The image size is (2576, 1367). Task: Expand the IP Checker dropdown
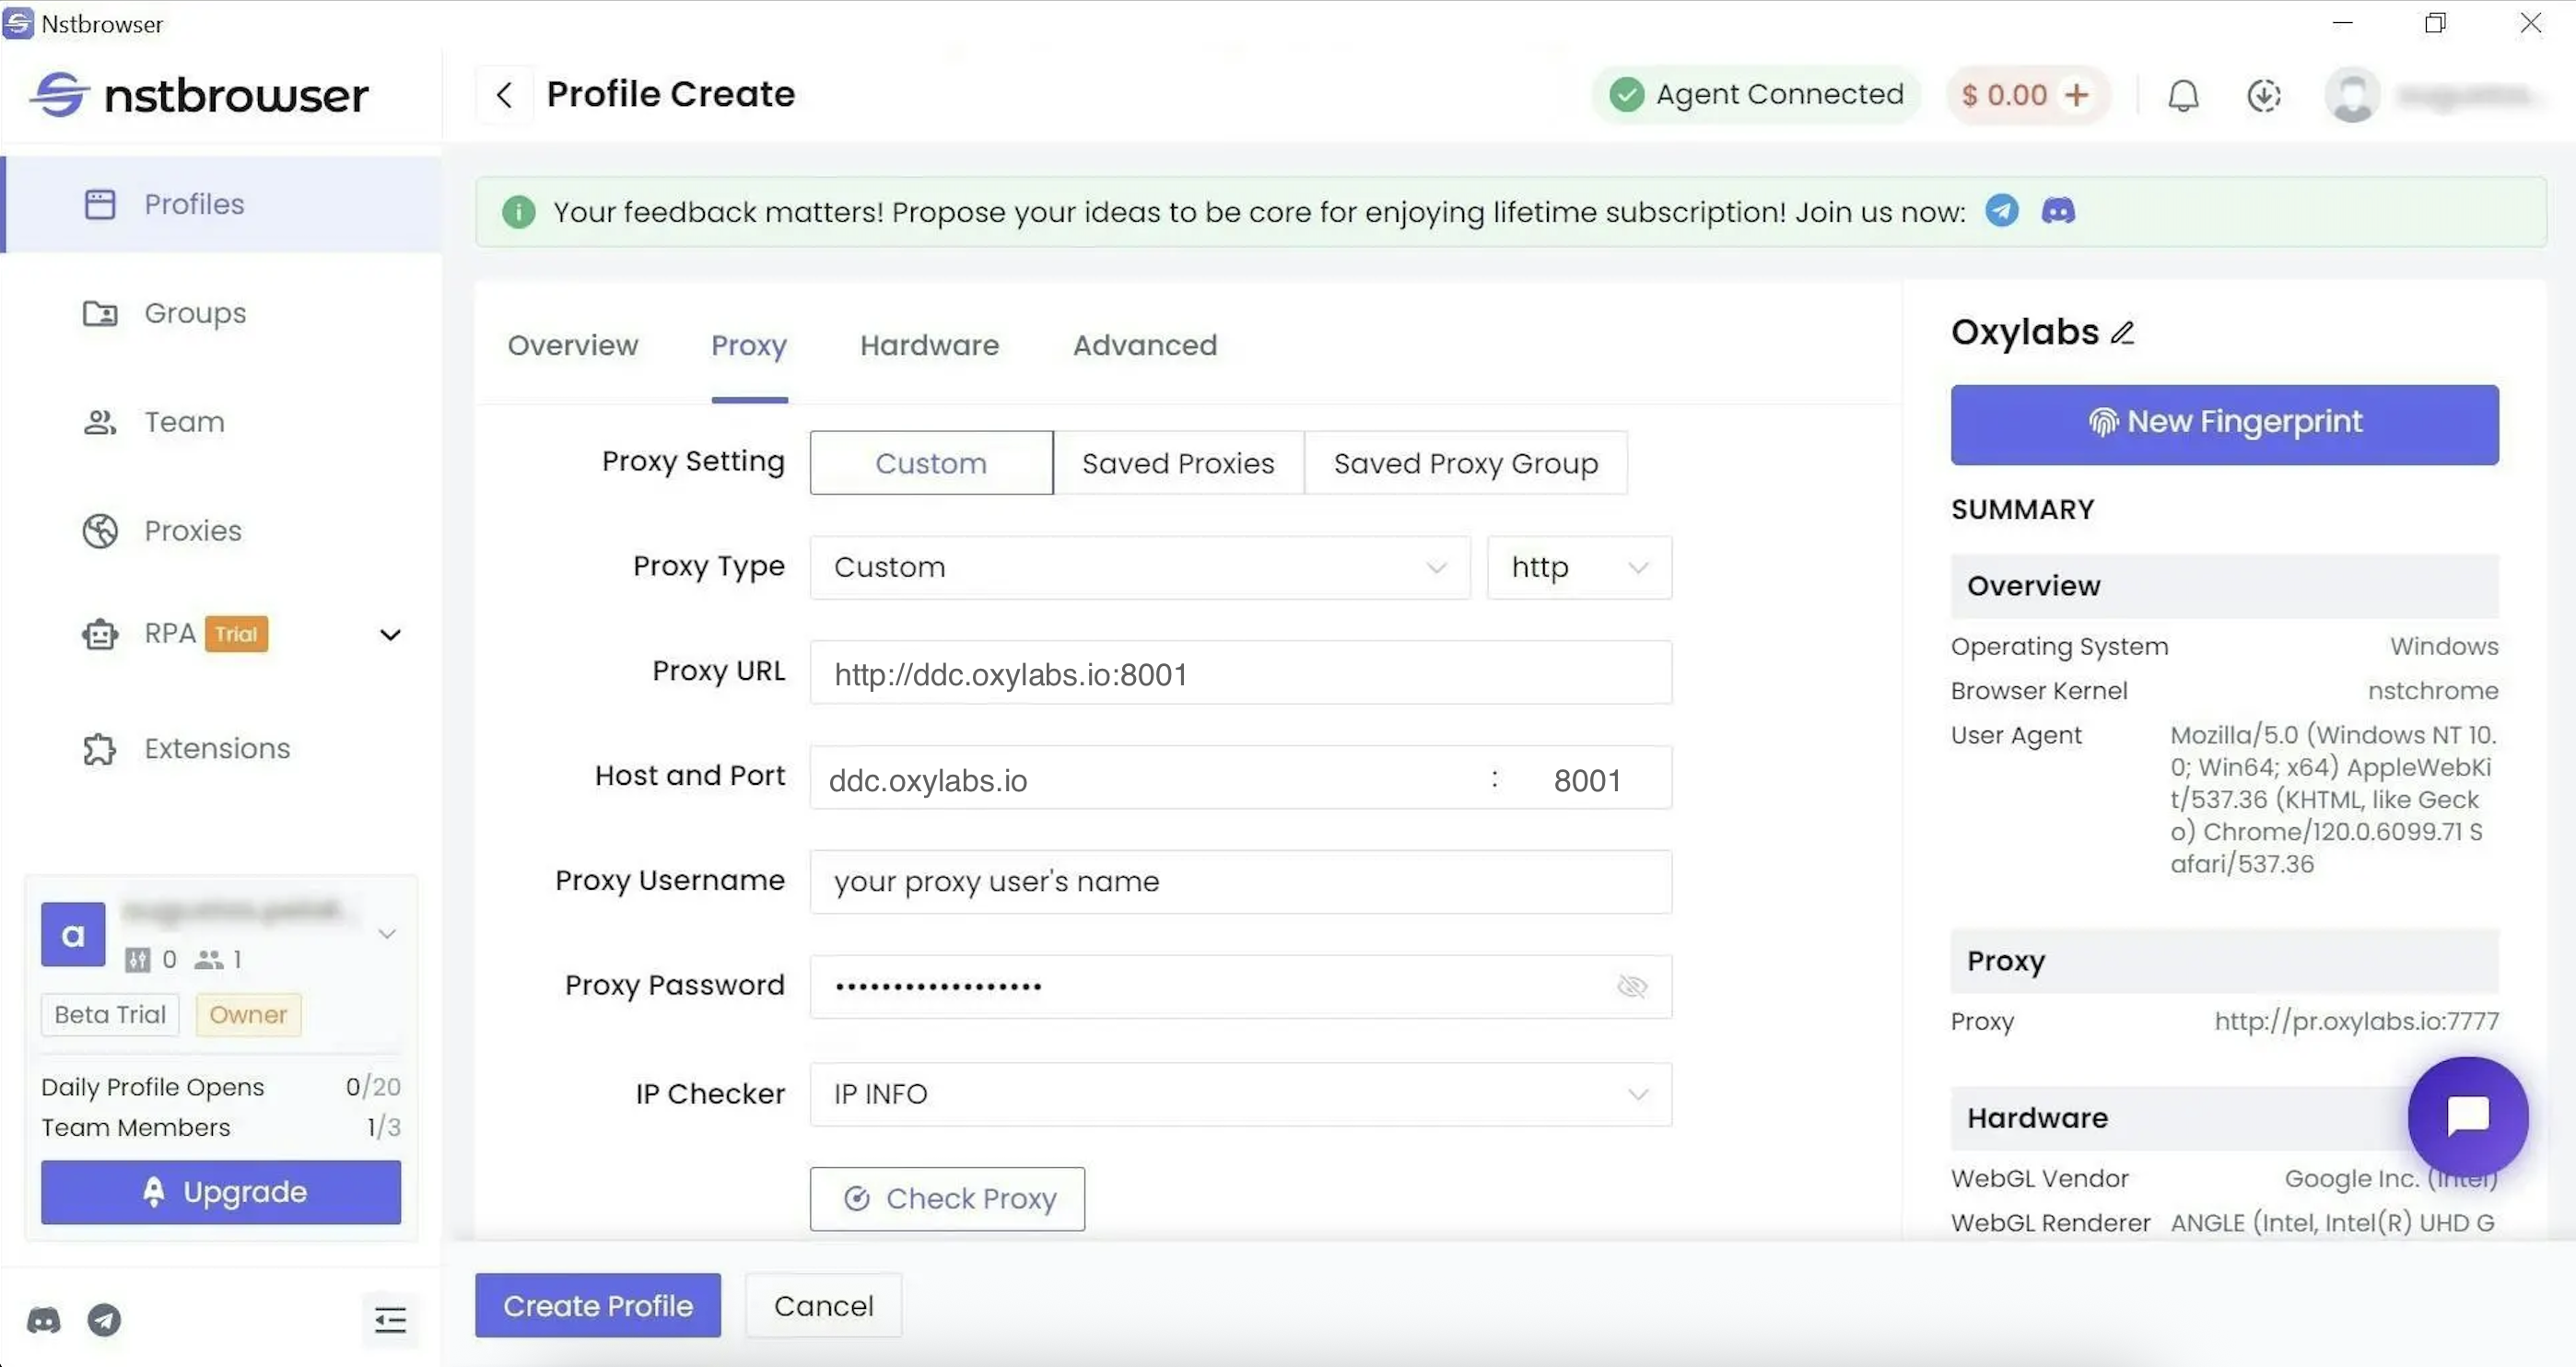pyautogui.click(x=1239, y=1094)
